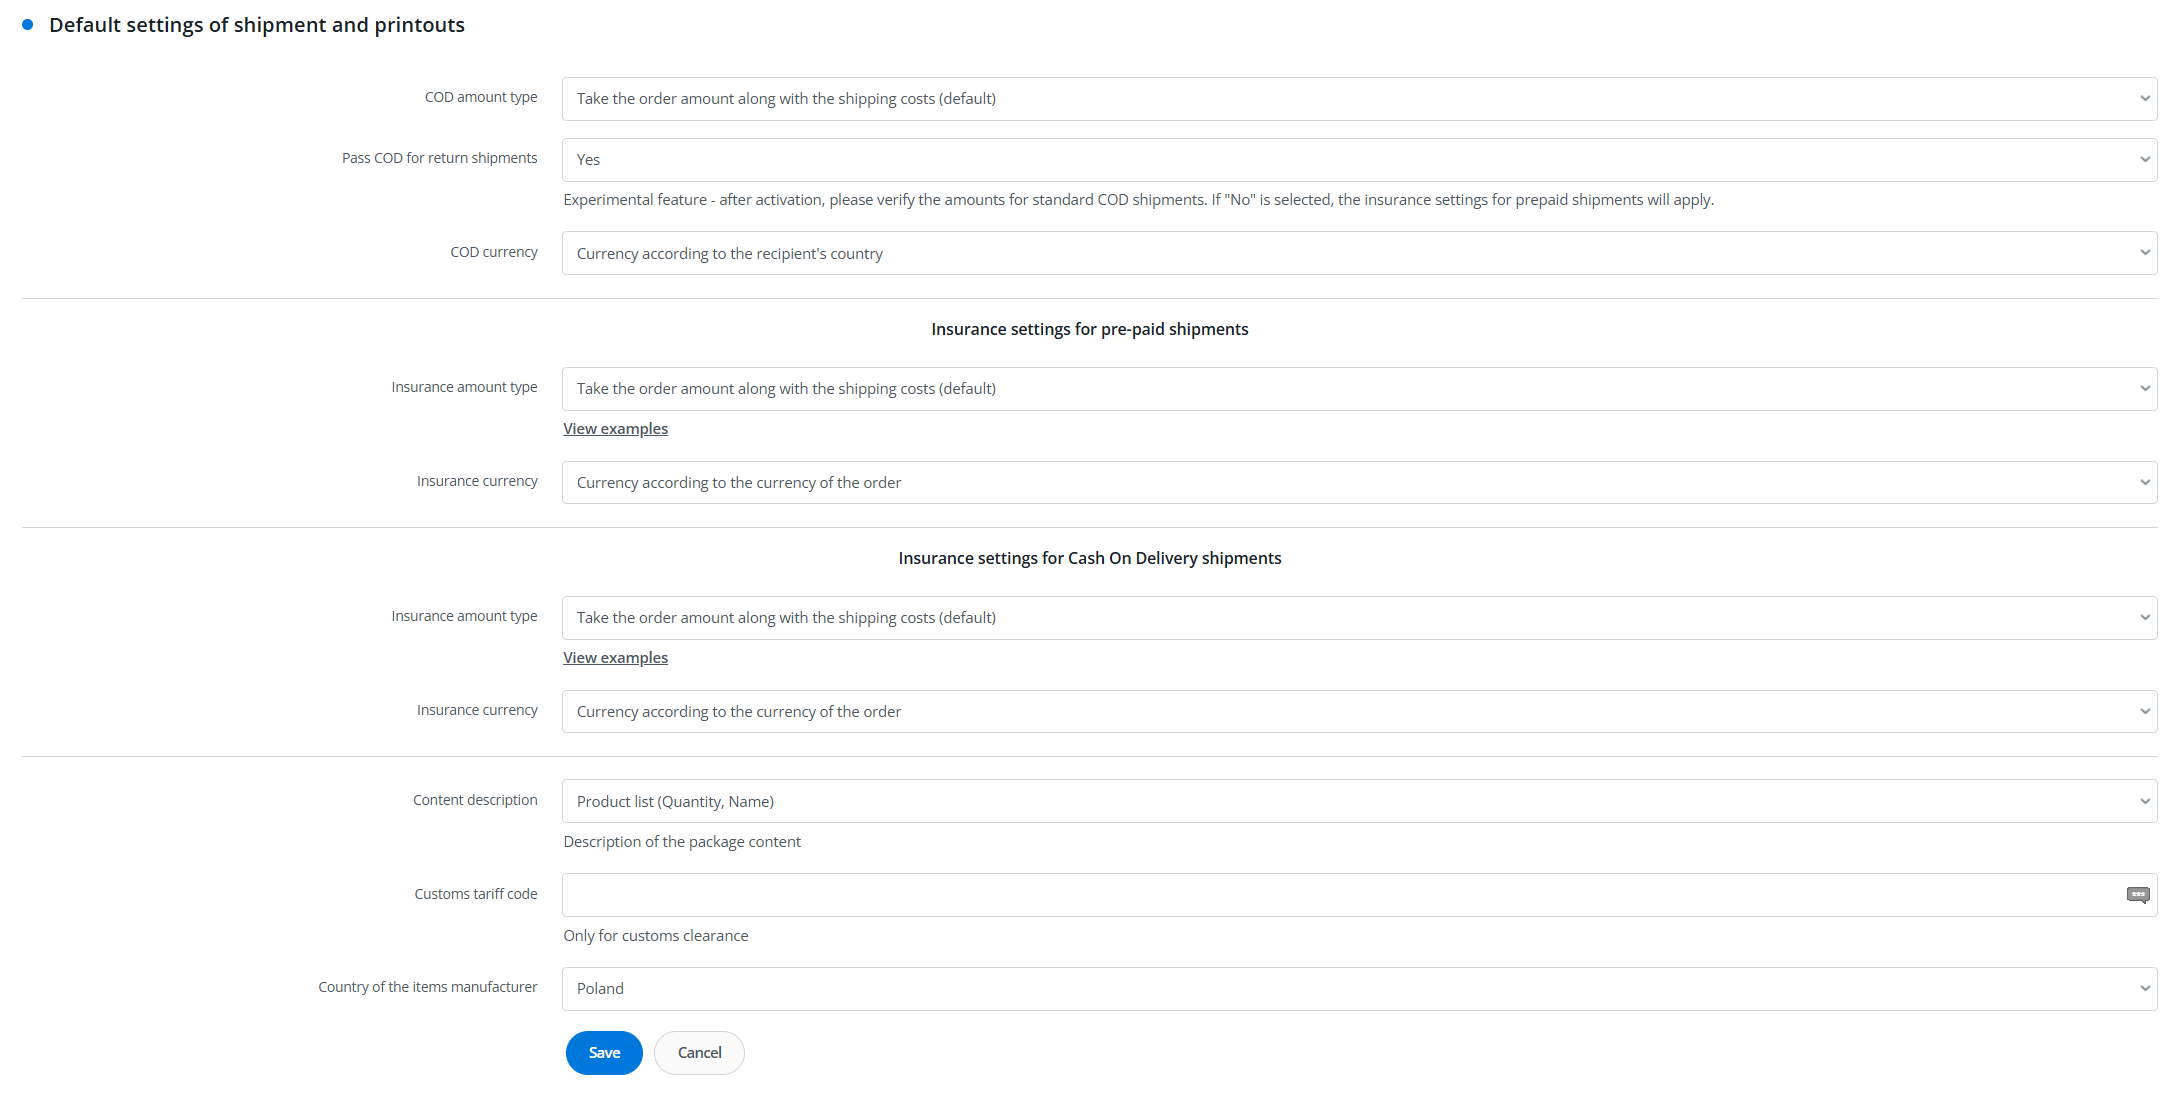The width and height of the screenshot is (2179, 1098).
Task: Open the COD amount type dropdown
Action: point(1358,99)
